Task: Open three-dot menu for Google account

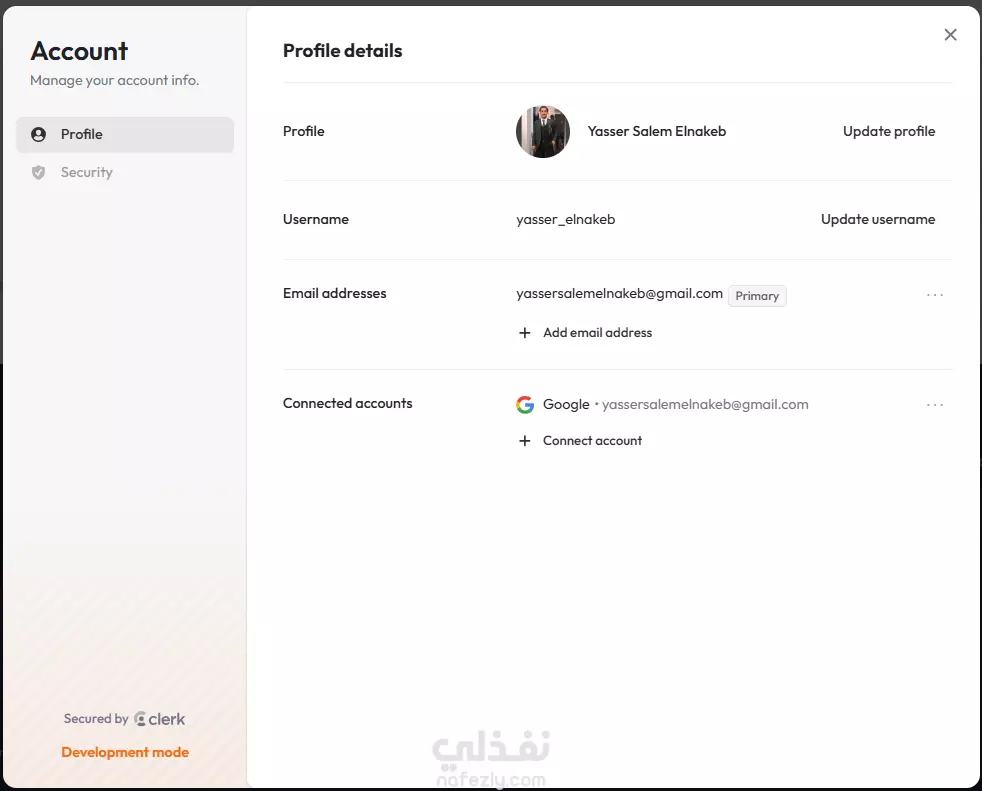Action: click(x=934, y=405)
